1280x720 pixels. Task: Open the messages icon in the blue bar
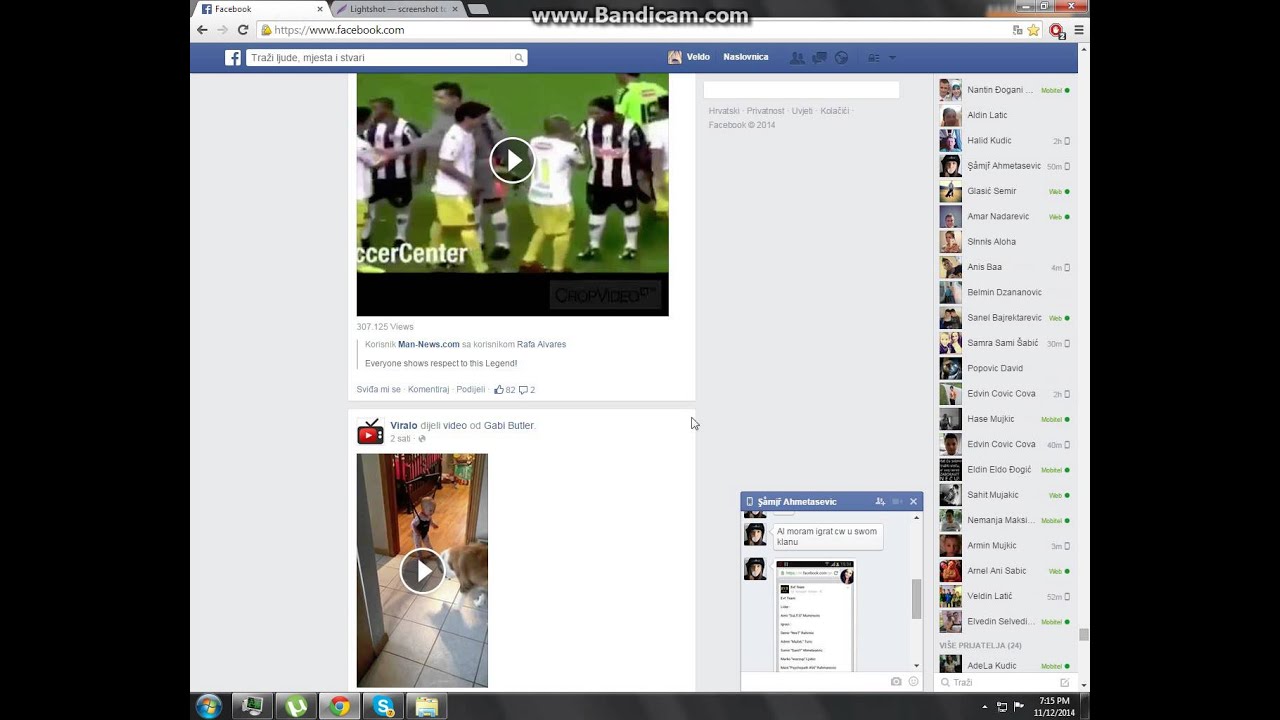pyautogui.click(x=819, y=58)
